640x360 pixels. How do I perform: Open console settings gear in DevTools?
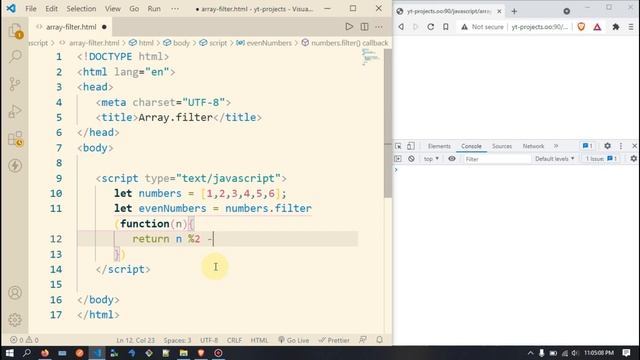633,159
